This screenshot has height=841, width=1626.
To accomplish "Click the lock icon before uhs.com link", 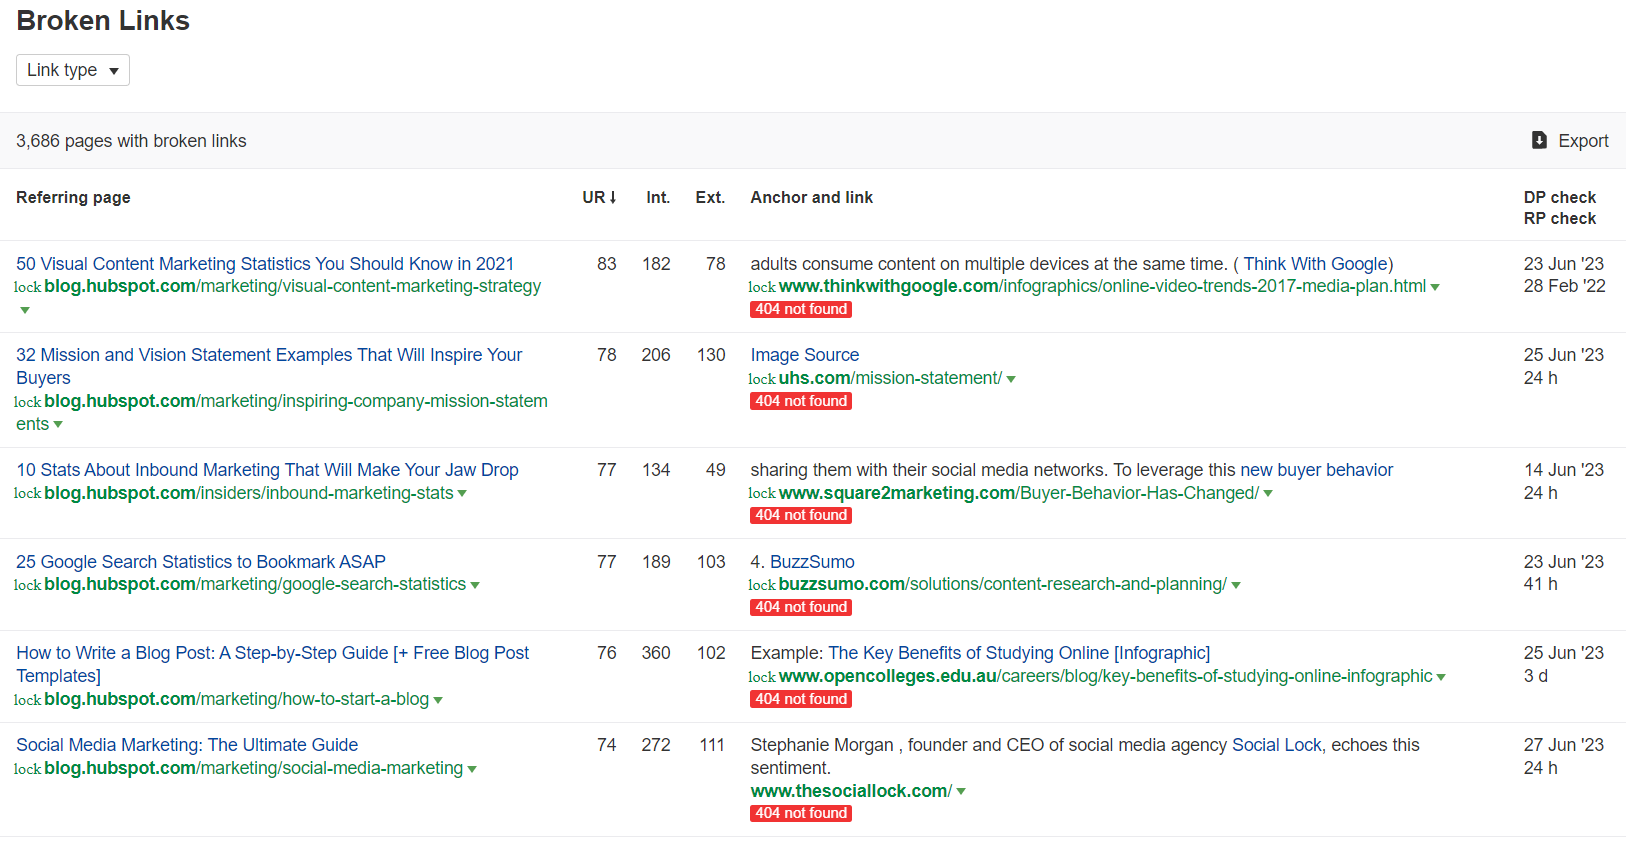I will coord(761,379).
